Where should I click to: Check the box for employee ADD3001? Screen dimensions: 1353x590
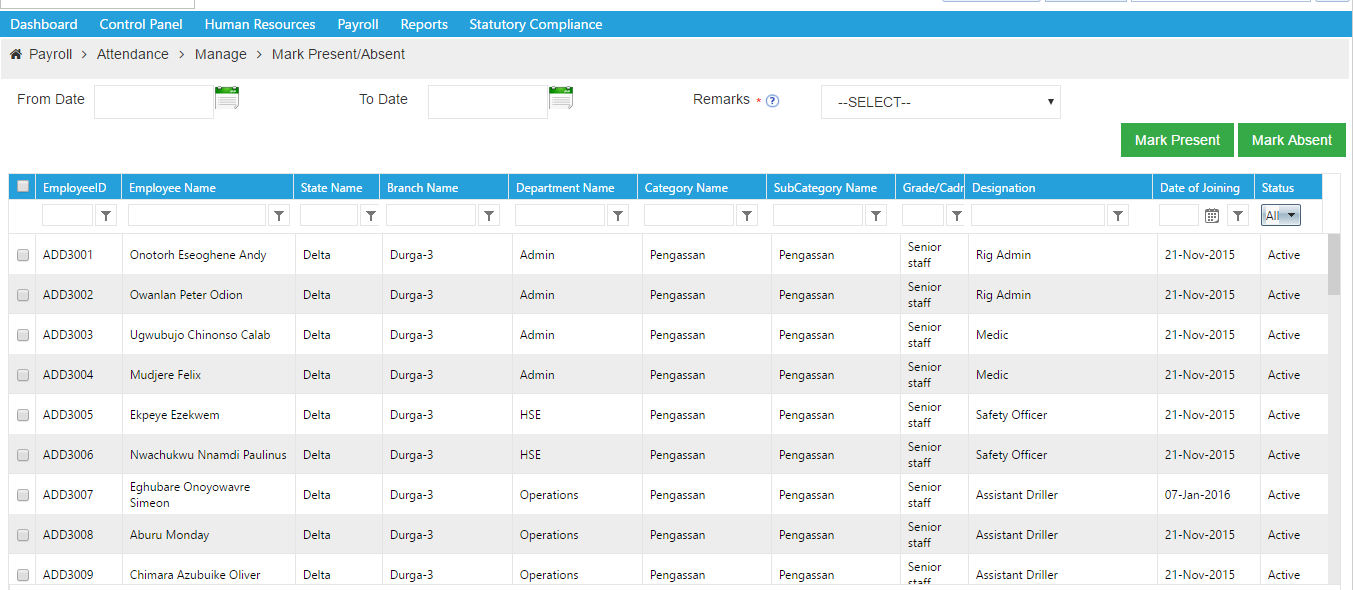pos(23,255)
